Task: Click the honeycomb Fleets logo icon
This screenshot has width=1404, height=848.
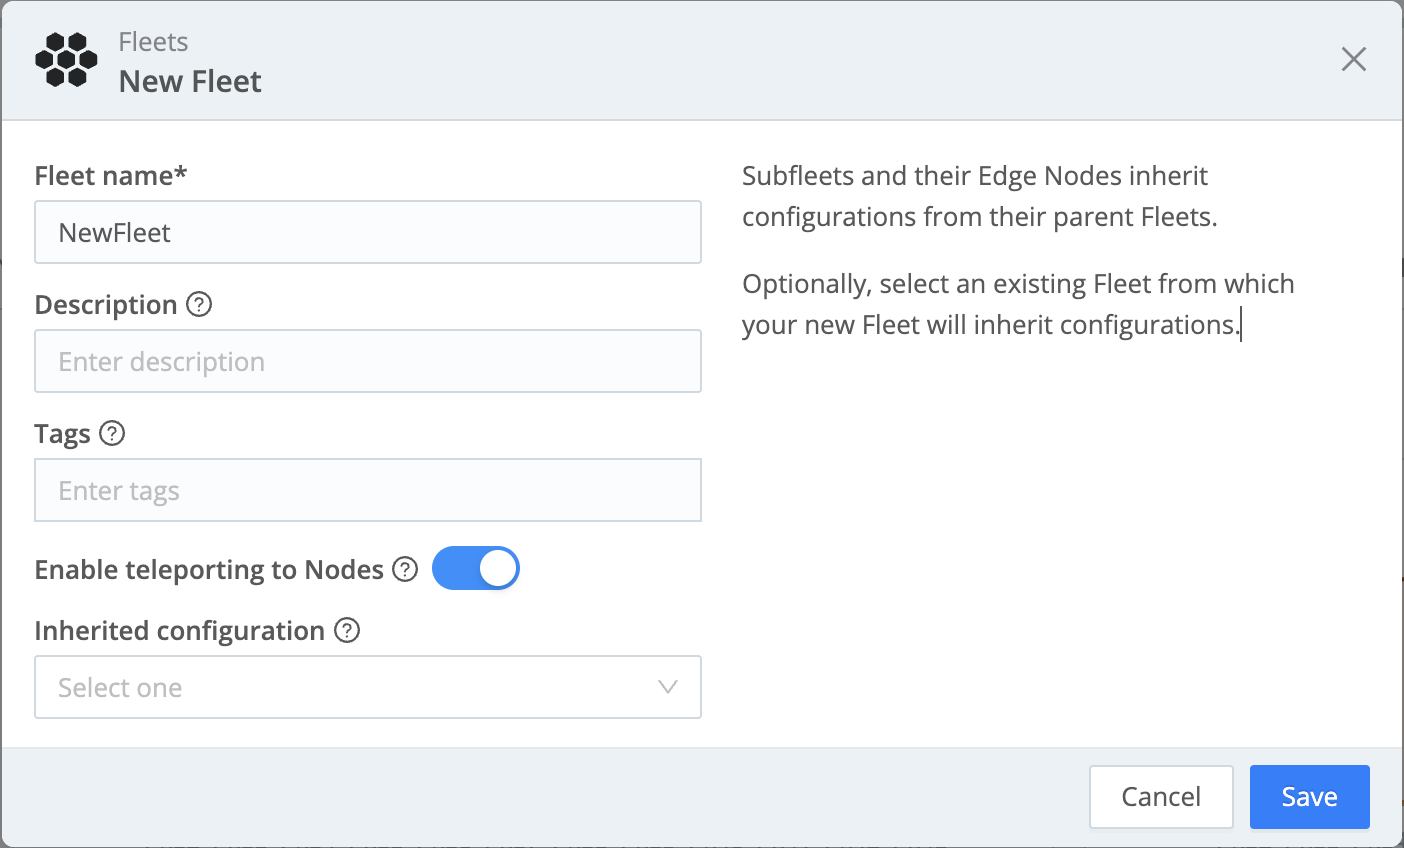Action: pyautogui.click(x=66, y=60)
